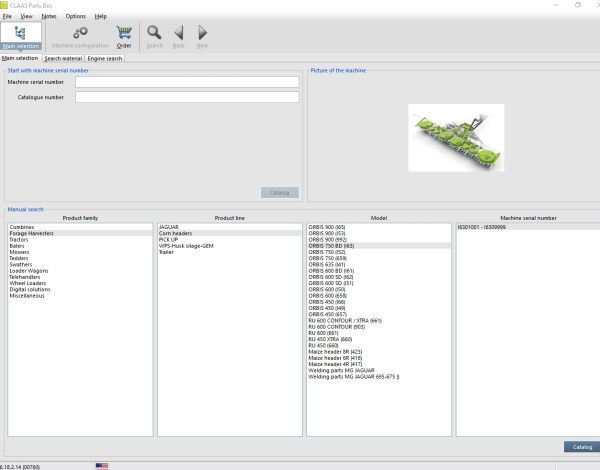Focus the Machine serial number input field

point(187,82)
